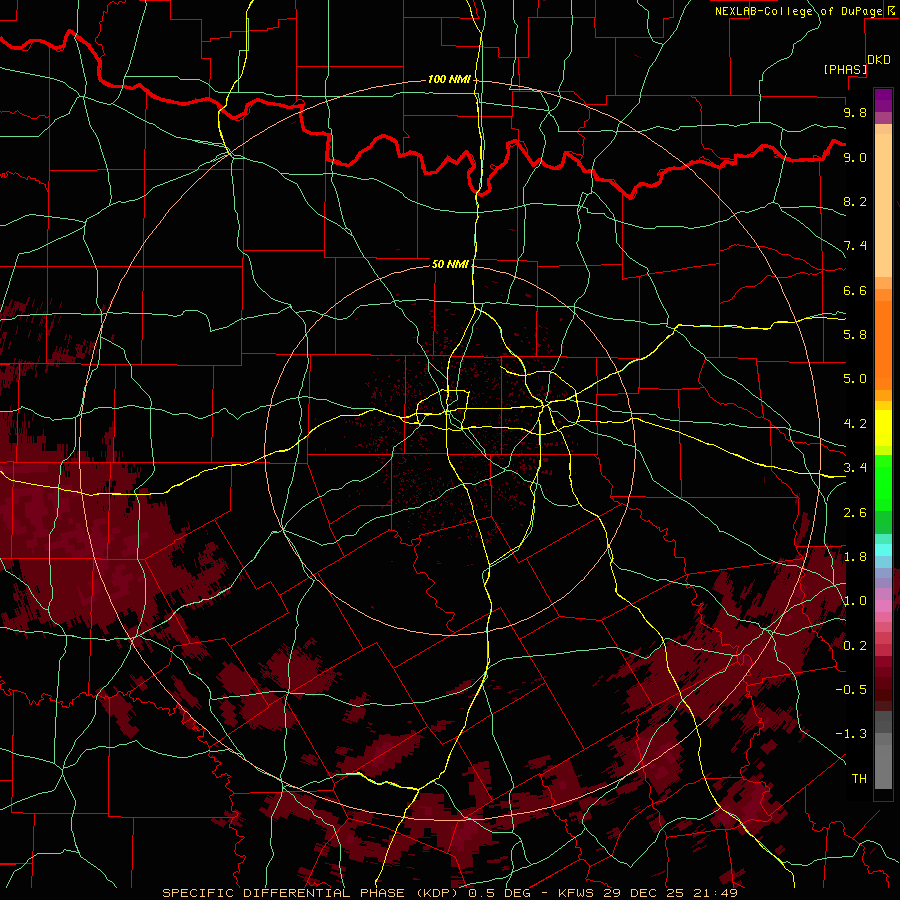Click the 9.0 value on the color scale
Image resolution: width=900 pixels, height=900 pixels.
click(x=855, y=157)
